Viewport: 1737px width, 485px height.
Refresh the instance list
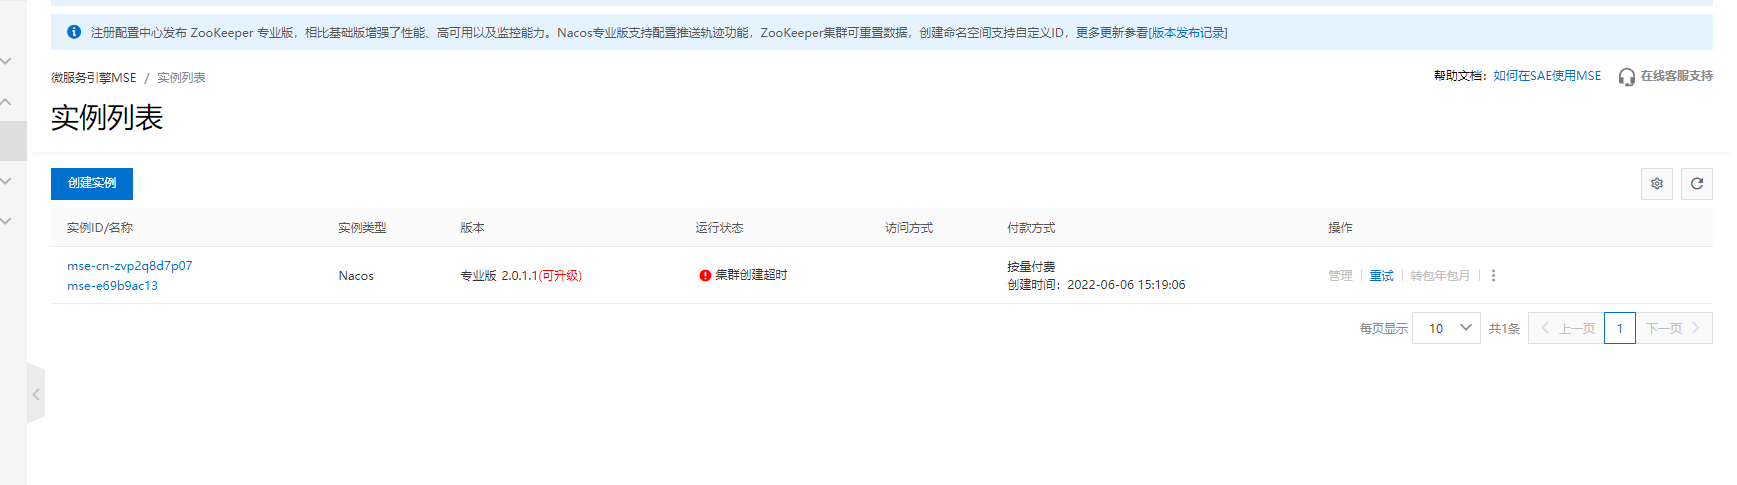click(x=1697, y=184)
